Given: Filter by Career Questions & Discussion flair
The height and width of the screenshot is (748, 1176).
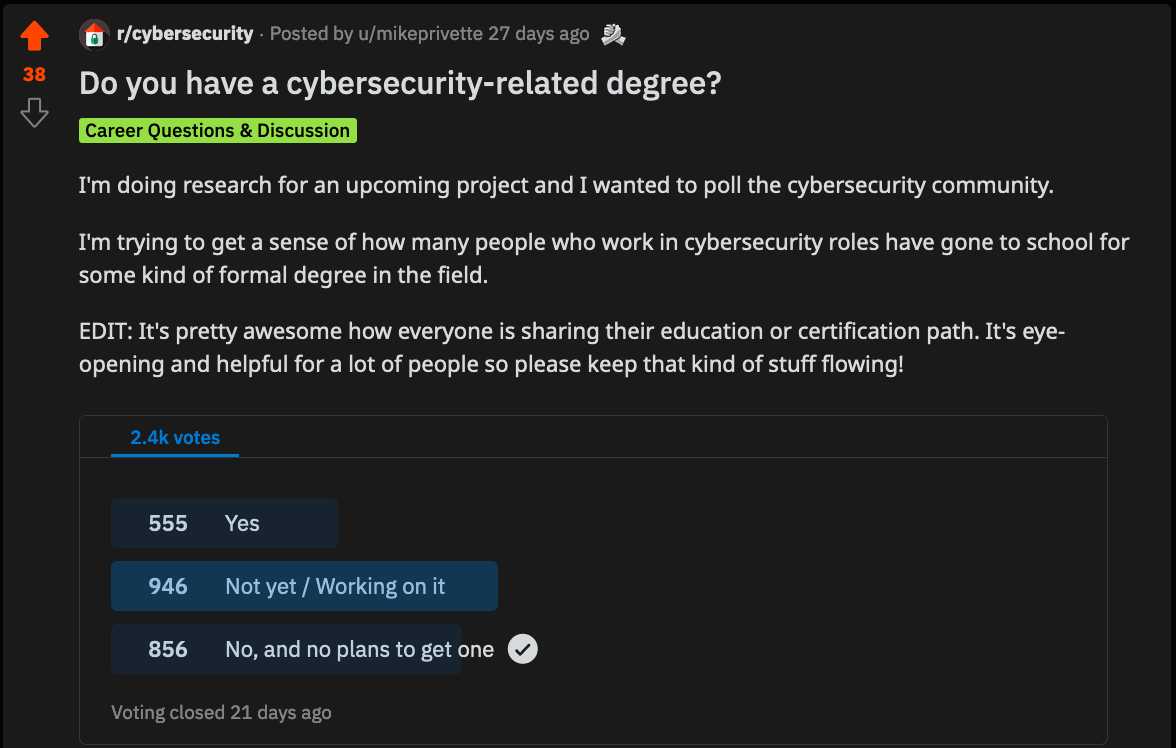Looking at the screenshot, I should (218, 131).
